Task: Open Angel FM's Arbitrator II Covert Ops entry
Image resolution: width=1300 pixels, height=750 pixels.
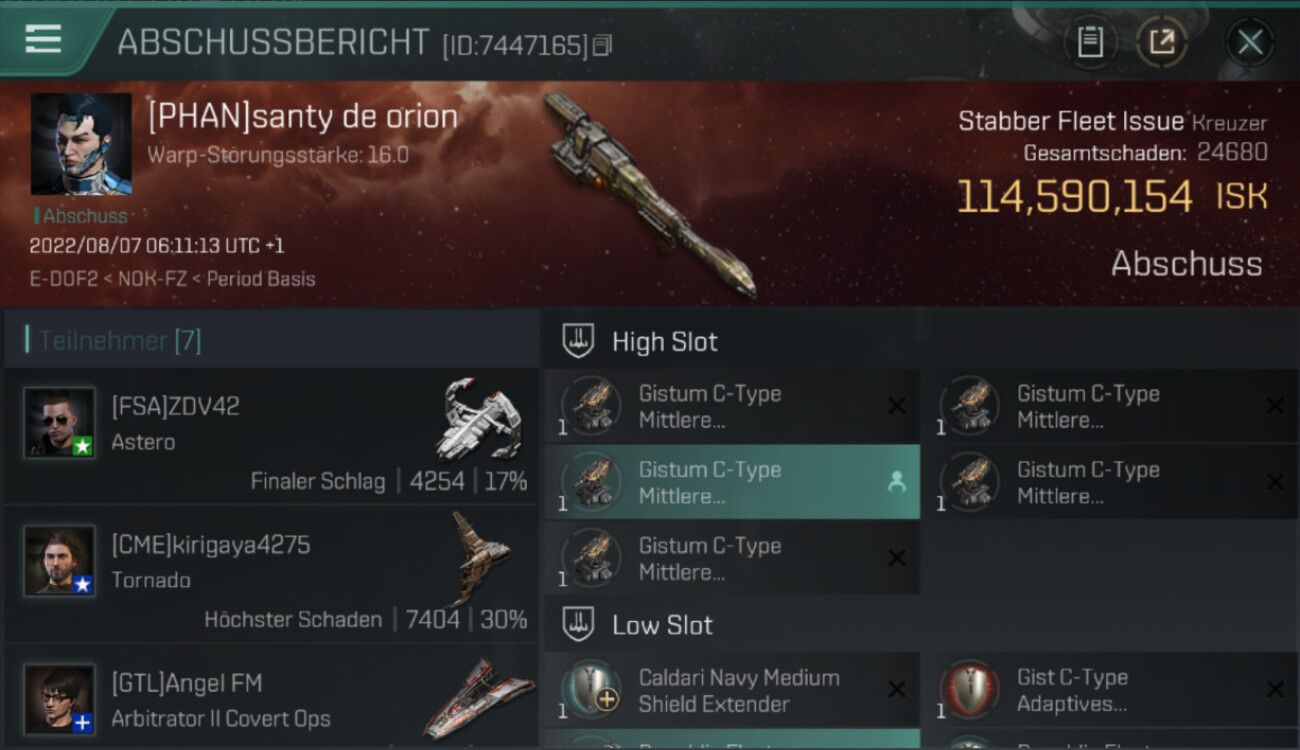Action: coord(272,698)
